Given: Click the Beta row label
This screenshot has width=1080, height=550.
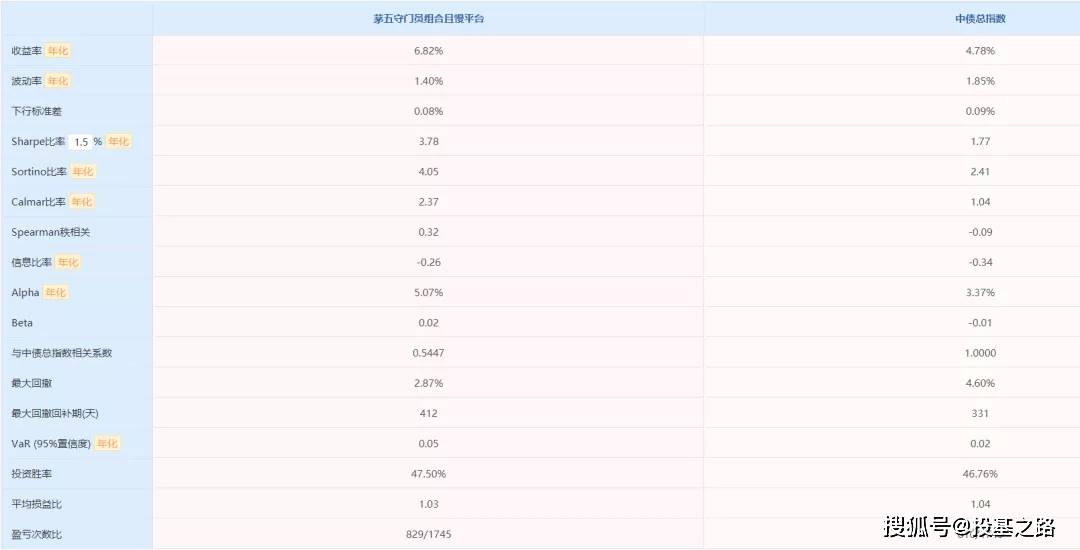Looking at the screenshot, I should pyautogui.click(x=22, y=323).
